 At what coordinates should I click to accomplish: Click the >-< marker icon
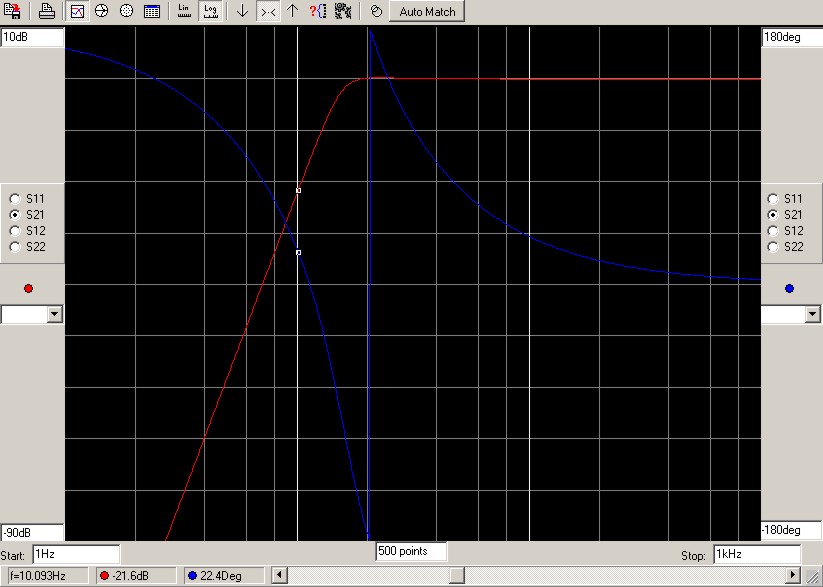(x=268, y=11)
